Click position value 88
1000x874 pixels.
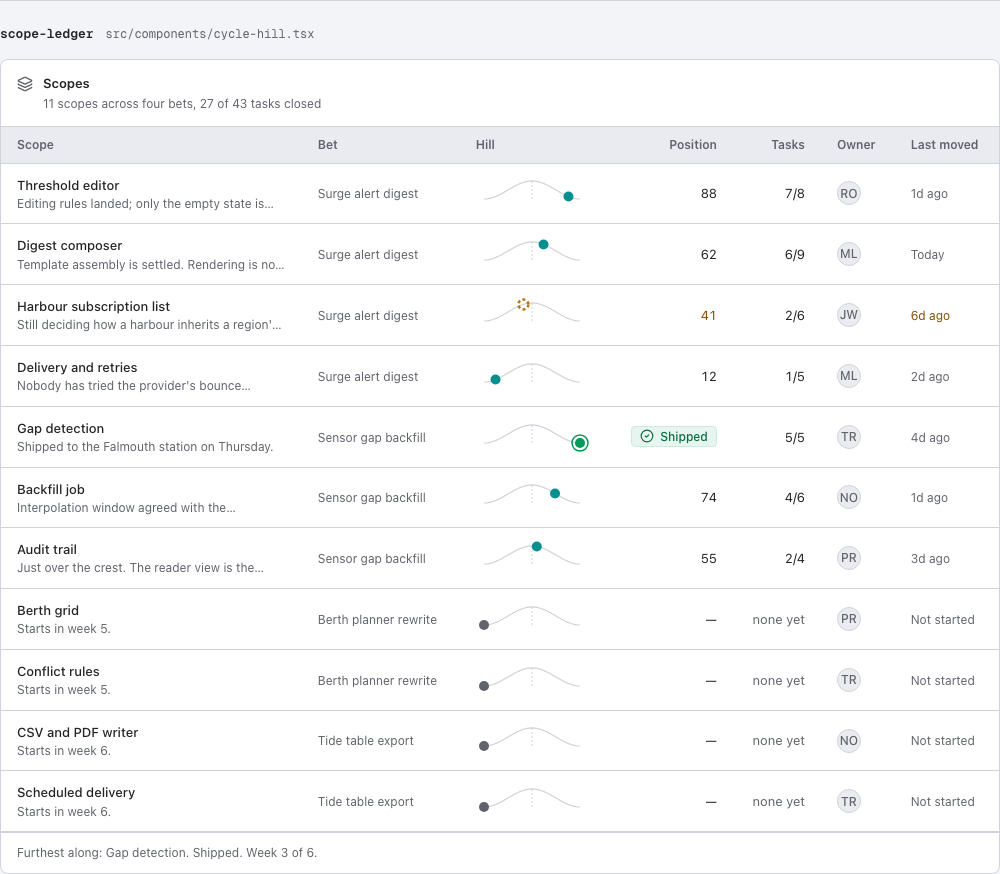tap(709, 193)
